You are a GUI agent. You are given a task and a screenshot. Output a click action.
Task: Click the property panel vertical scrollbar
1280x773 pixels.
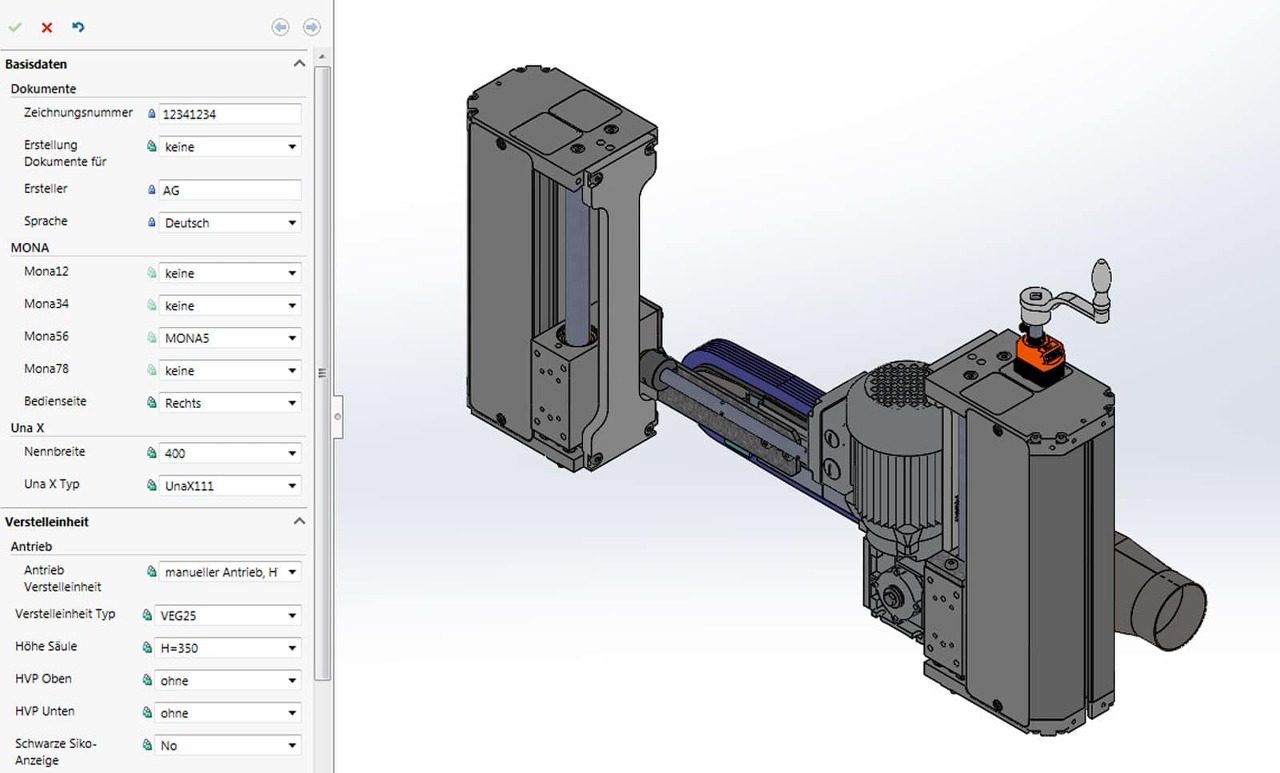(x=322, y=373)
